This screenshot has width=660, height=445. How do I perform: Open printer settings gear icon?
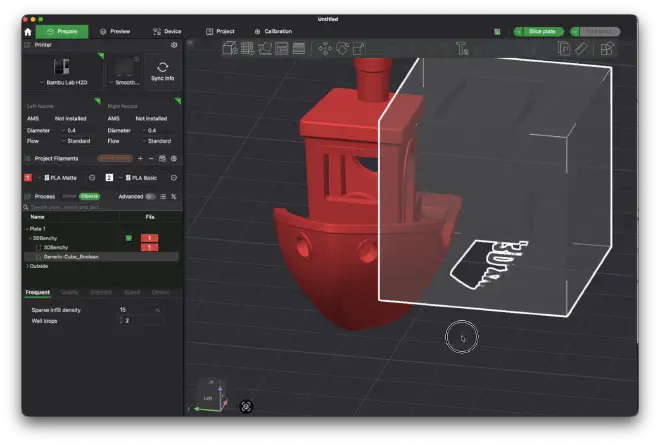174,45
